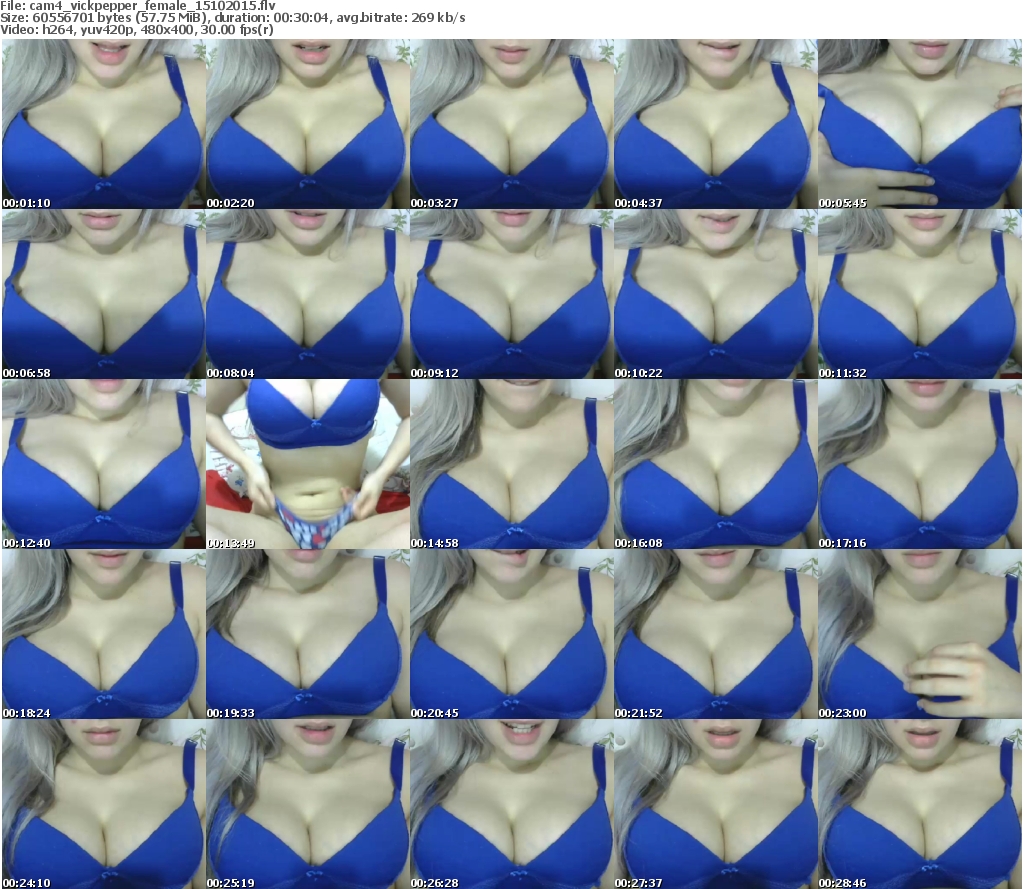Choose the thumbnail stamped 00:06:58
This screenshot has width=1024, height=889.
103,294
